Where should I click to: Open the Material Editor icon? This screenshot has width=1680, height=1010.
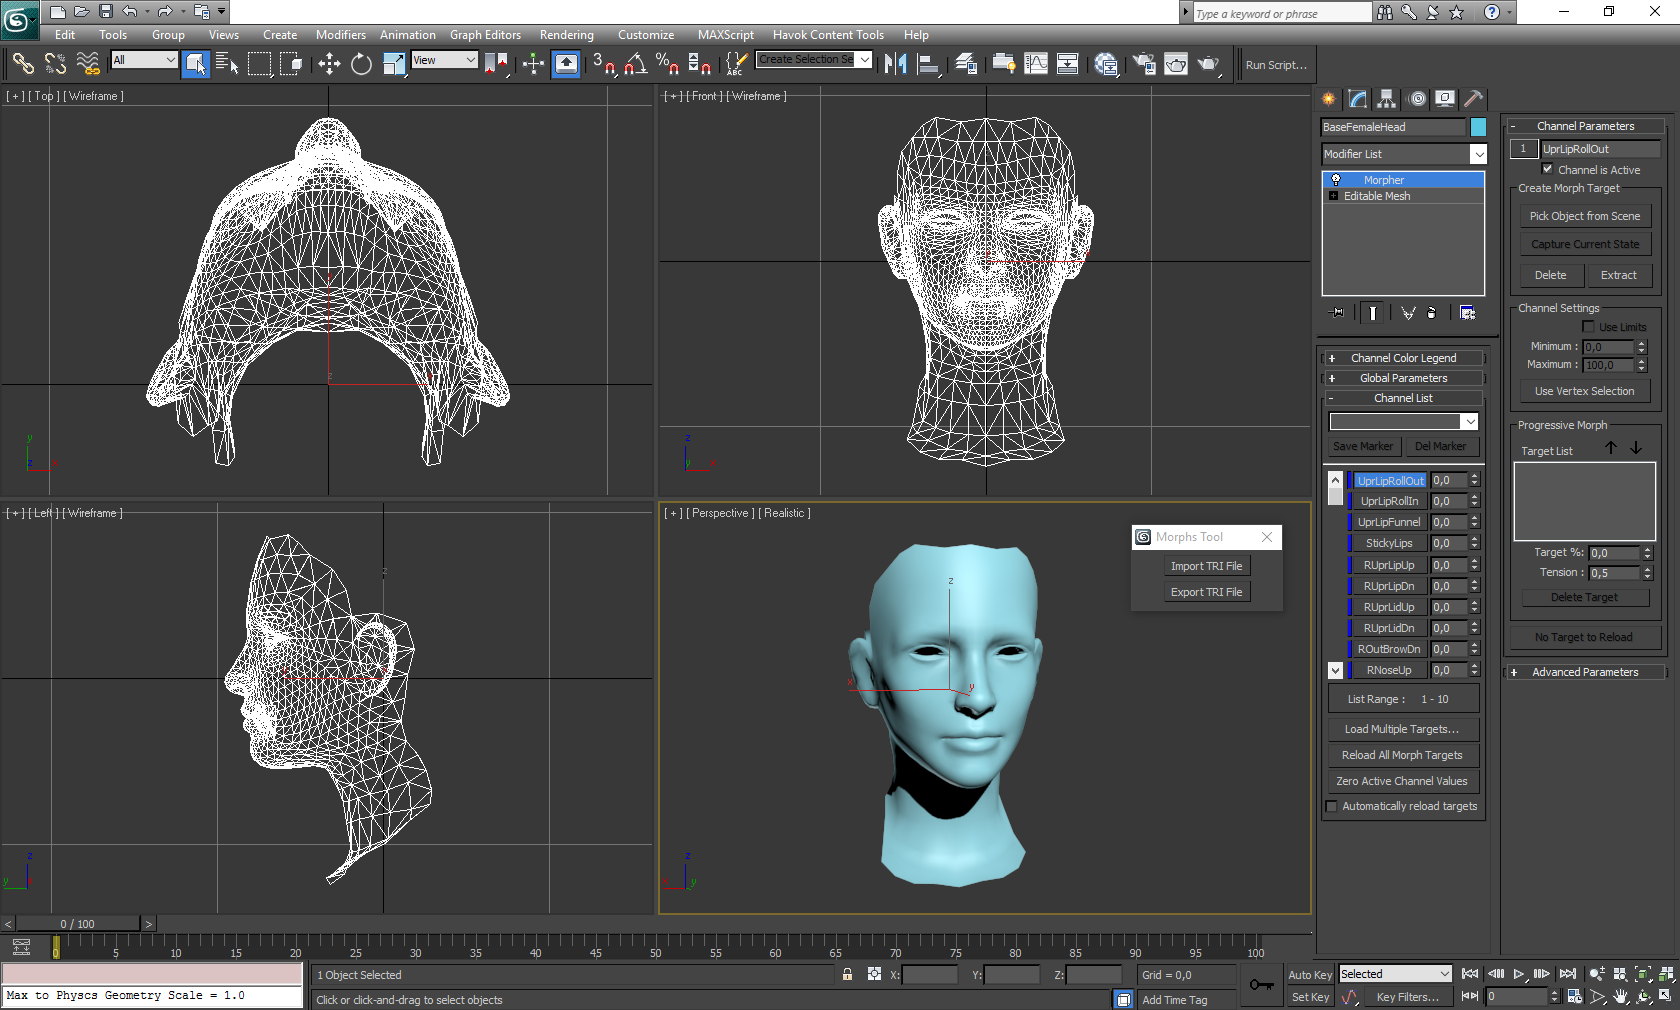(x=1106, y=65)
